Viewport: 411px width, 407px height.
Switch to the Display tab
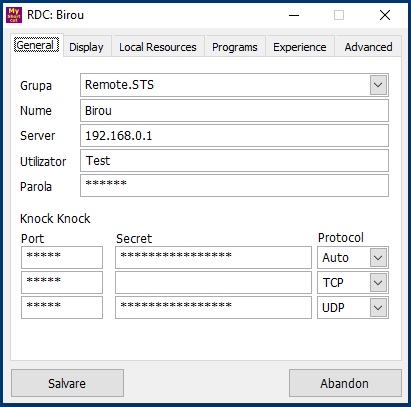click(x=86, y=47)
